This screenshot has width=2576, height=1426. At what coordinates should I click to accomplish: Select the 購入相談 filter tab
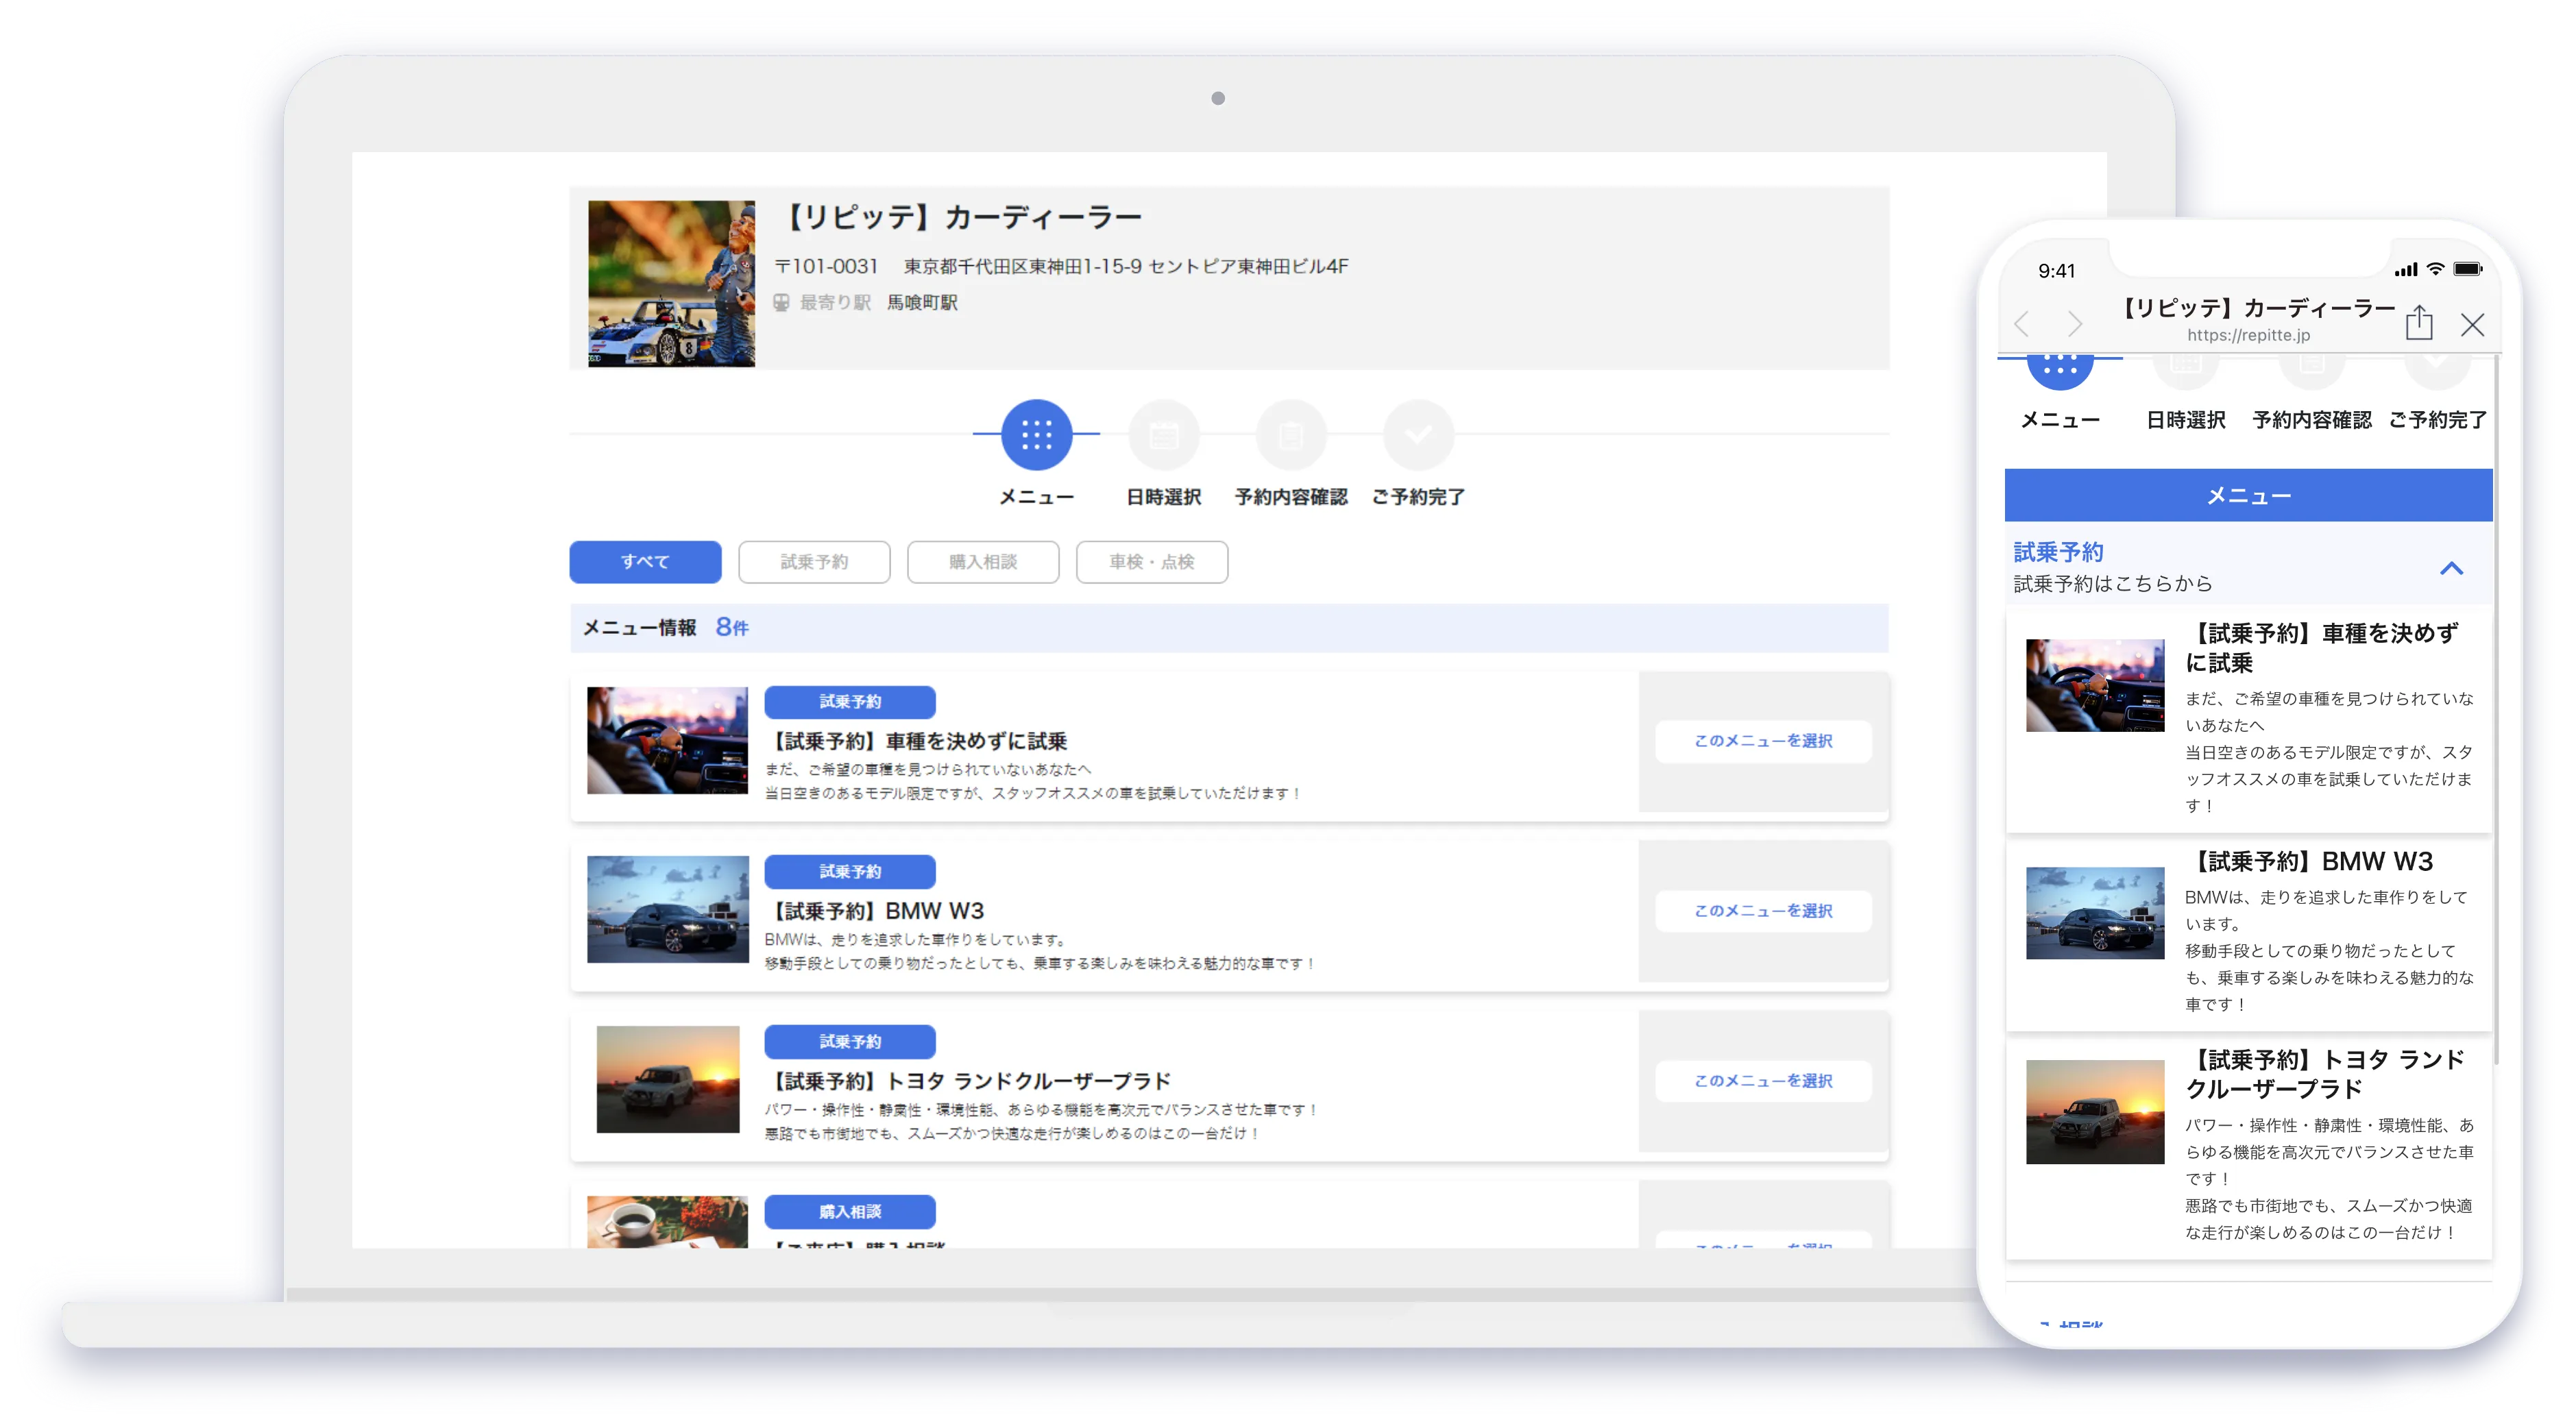[983, 562]
